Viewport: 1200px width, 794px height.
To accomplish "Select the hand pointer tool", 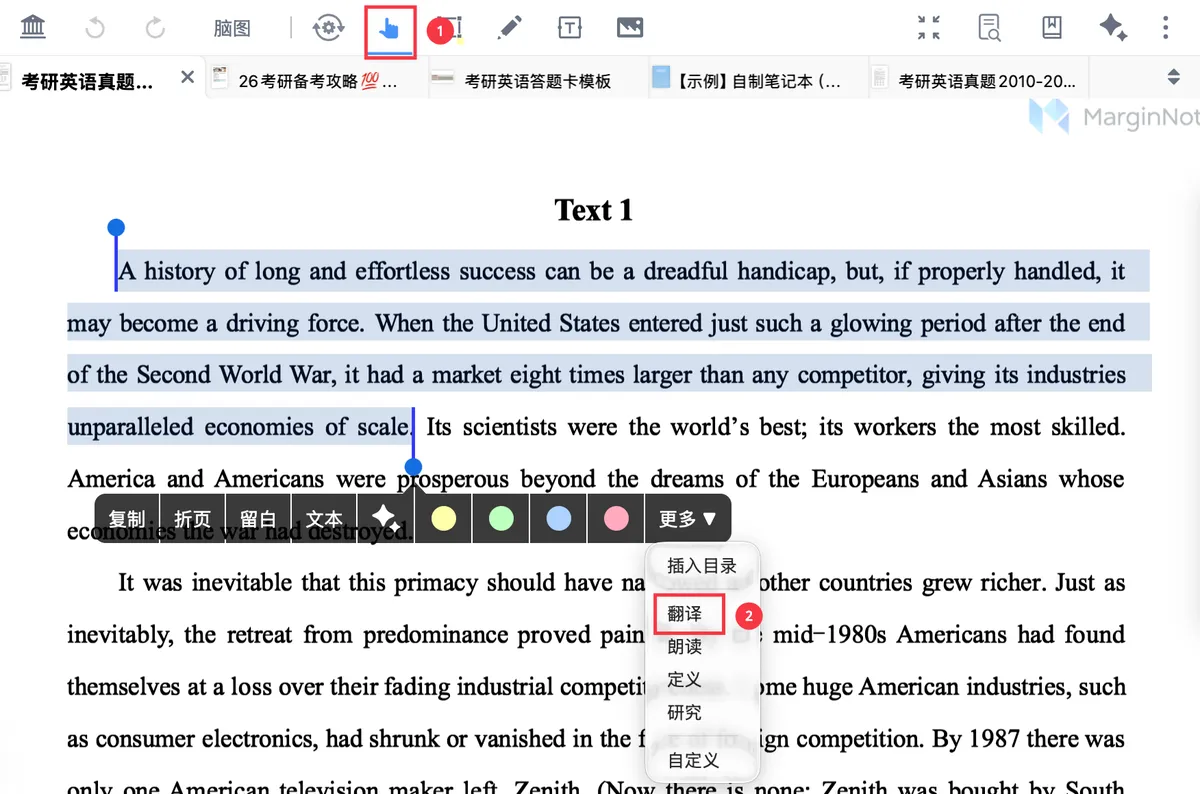I will coord(390,29).
